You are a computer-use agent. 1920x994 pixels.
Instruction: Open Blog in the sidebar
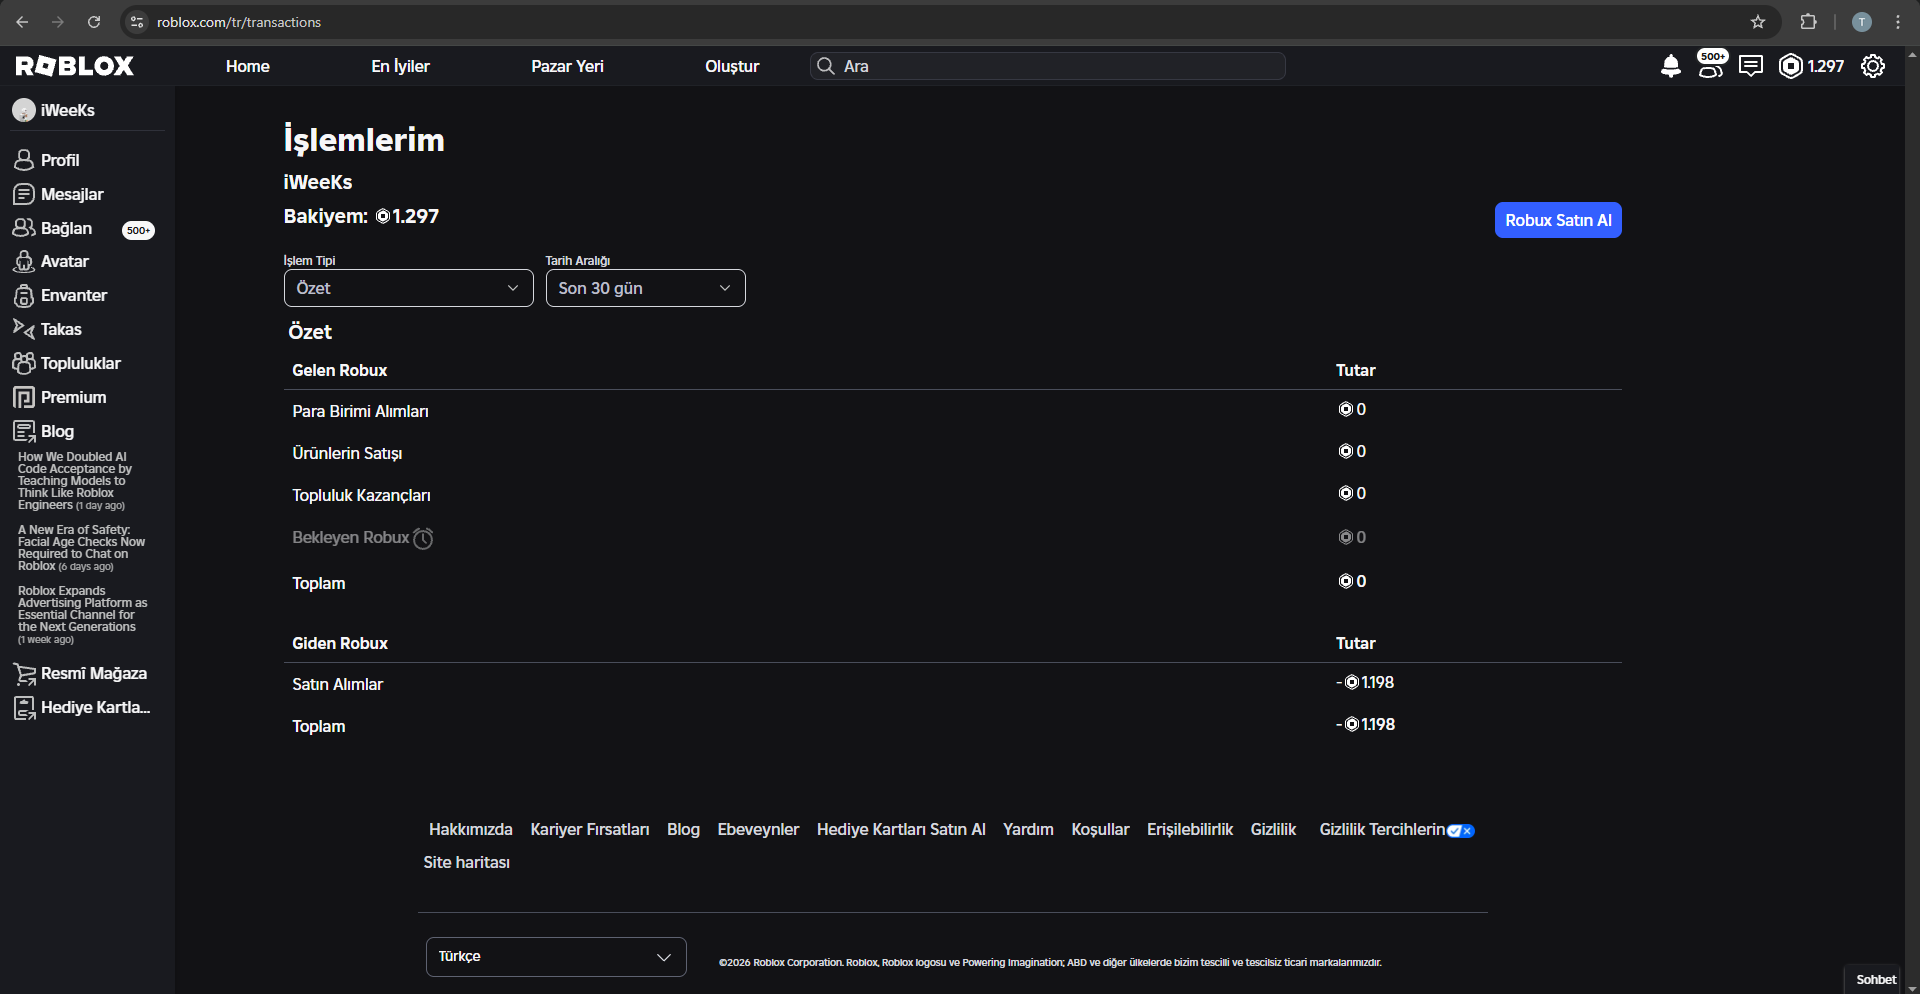[43, 431]
